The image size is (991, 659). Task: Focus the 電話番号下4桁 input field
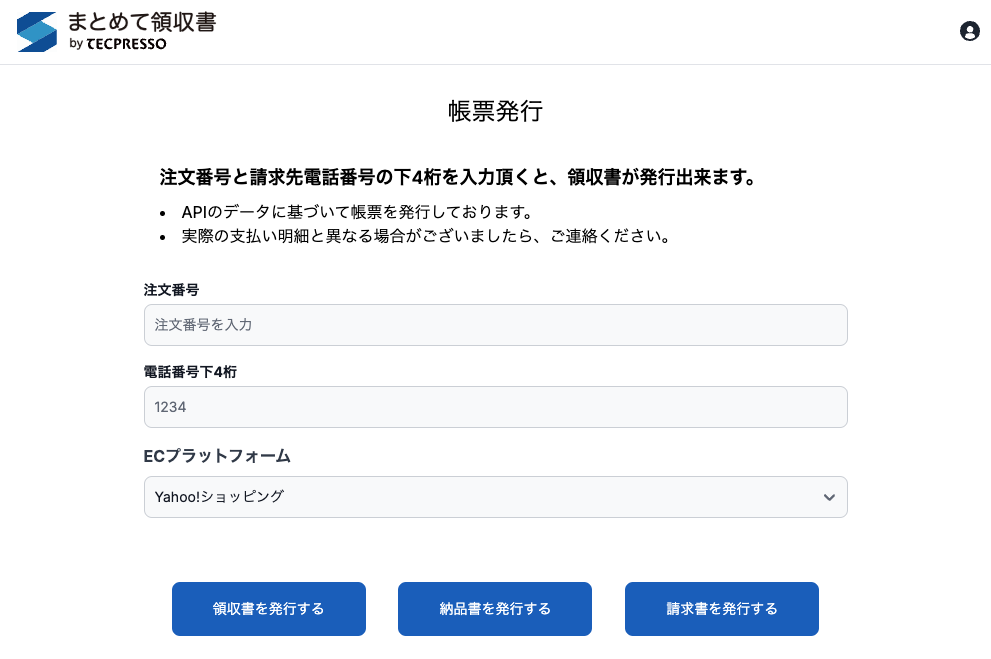(495, 407)
